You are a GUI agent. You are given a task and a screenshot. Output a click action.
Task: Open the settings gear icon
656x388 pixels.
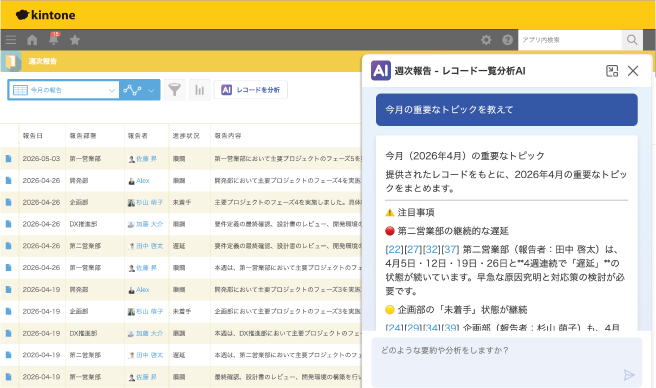[486, 40]
